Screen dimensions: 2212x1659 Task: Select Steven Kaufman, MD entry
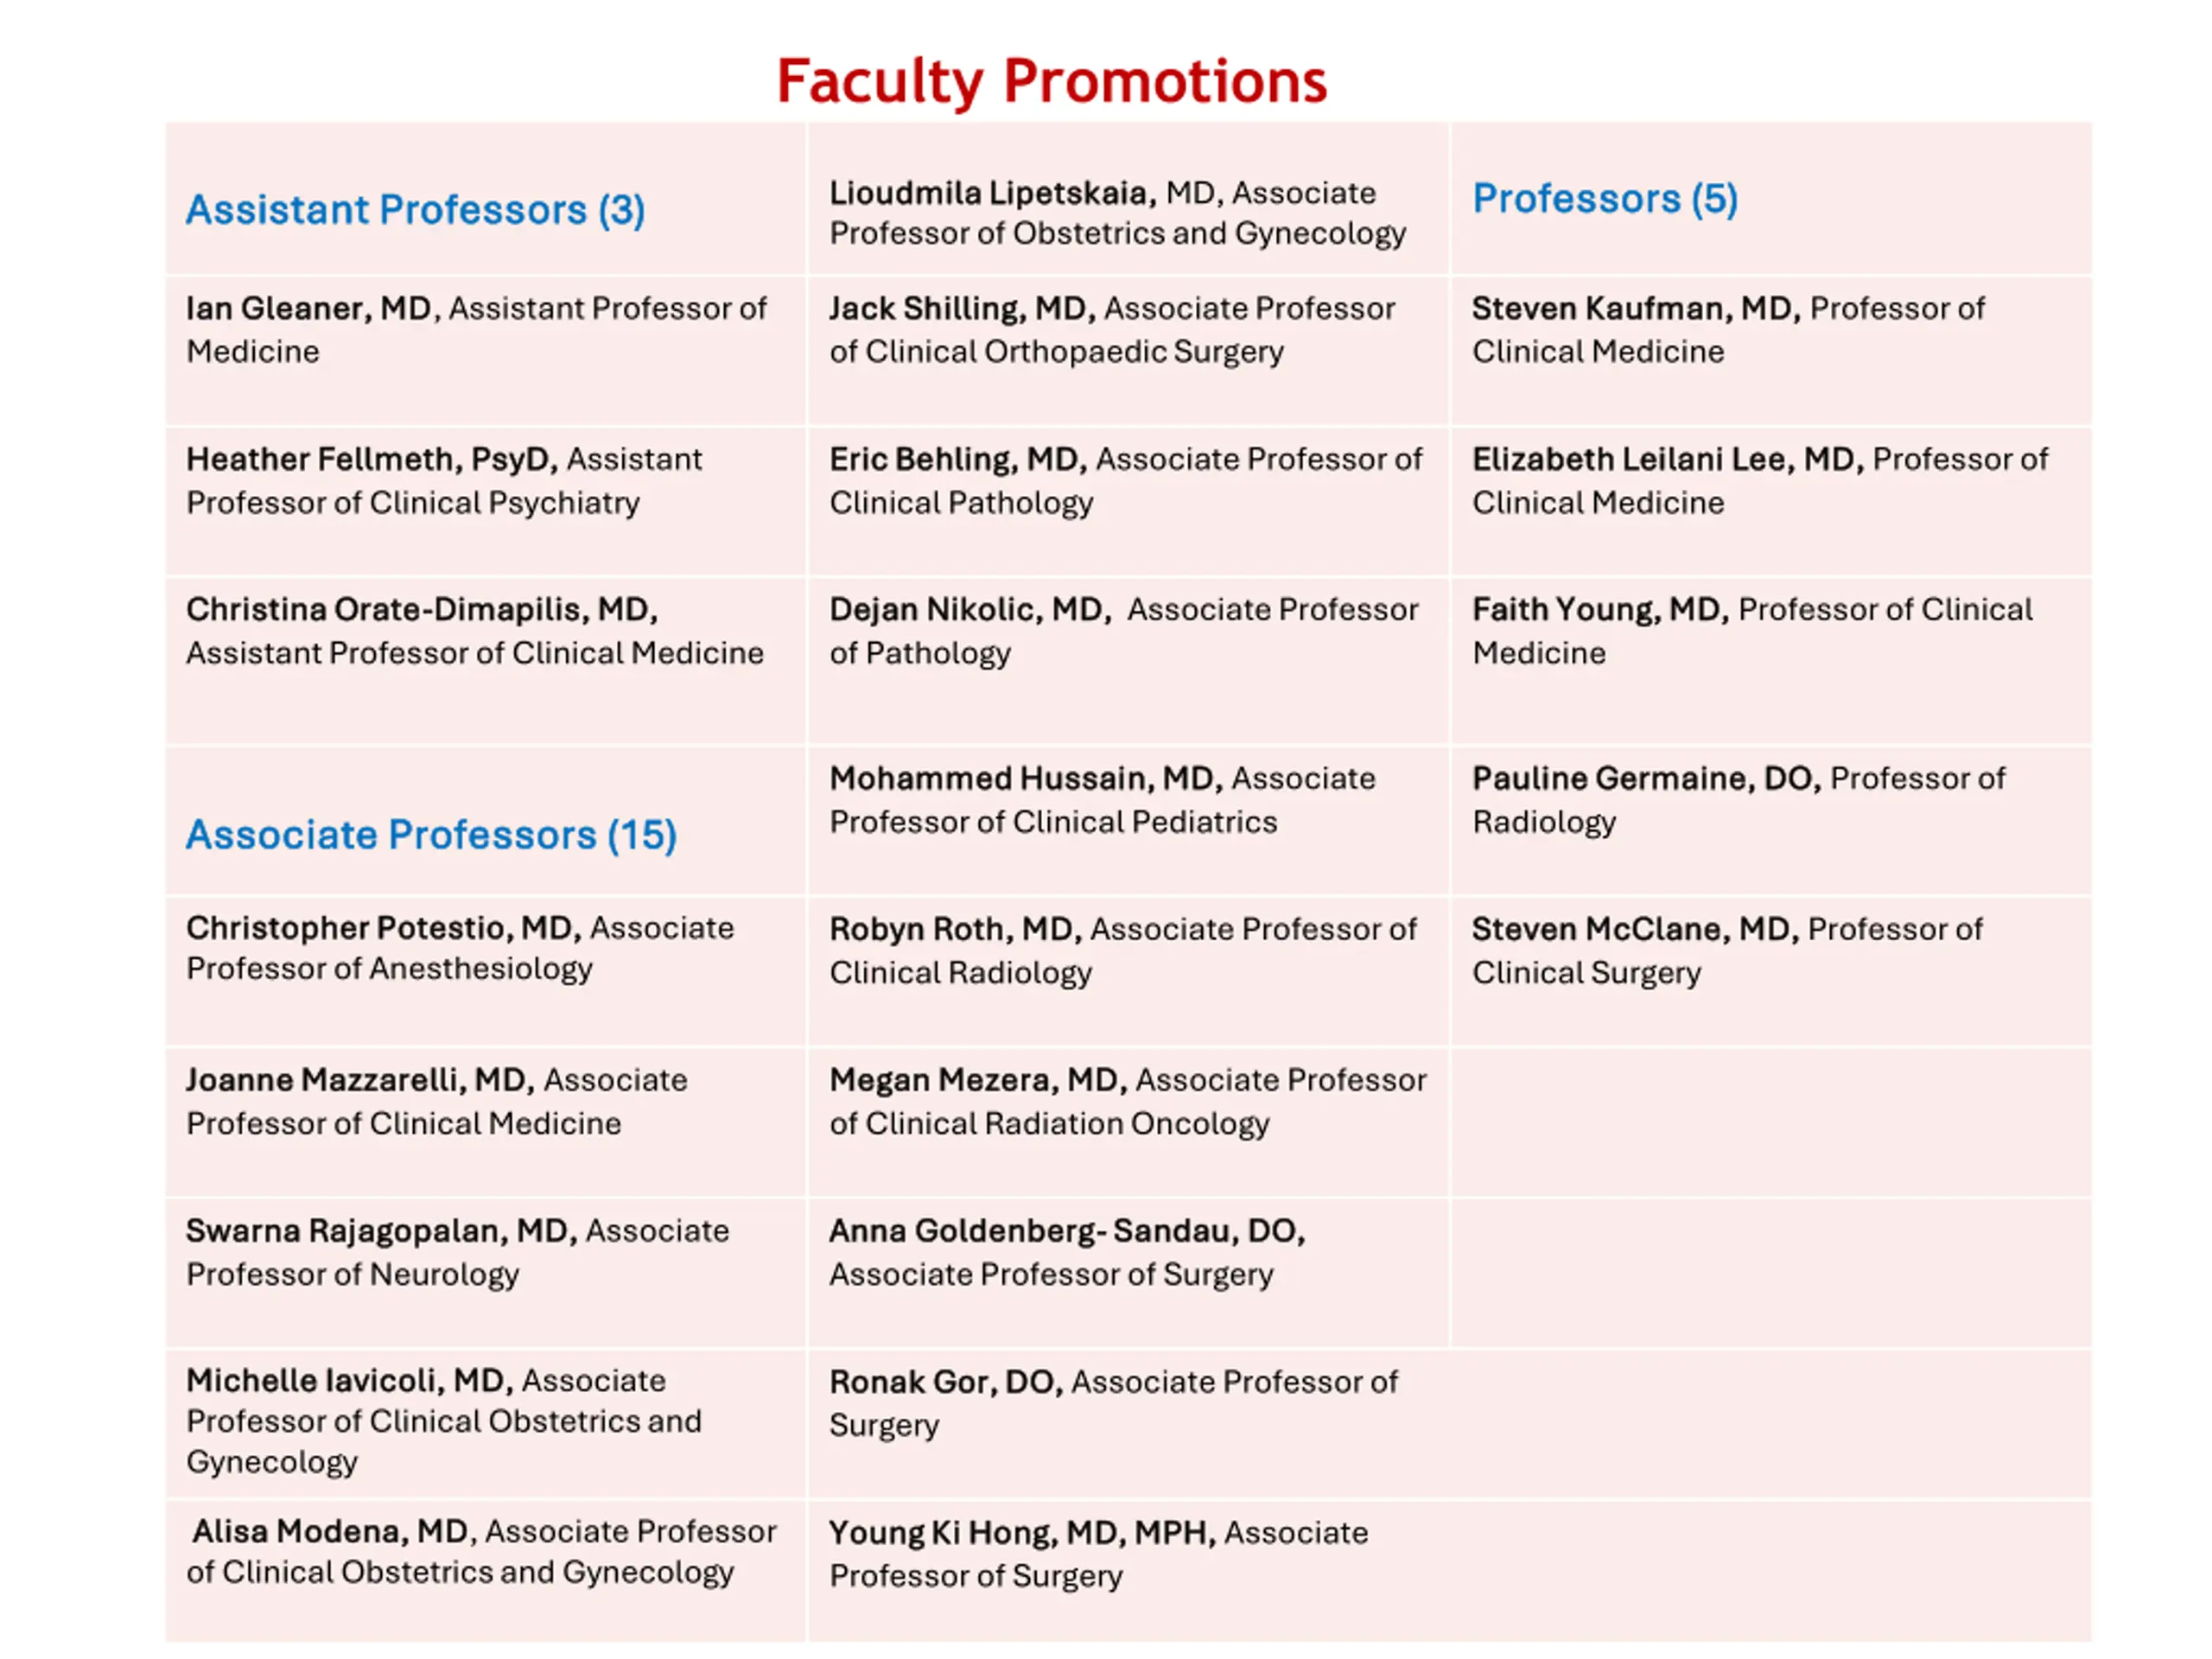click(x=1727, y=330)
